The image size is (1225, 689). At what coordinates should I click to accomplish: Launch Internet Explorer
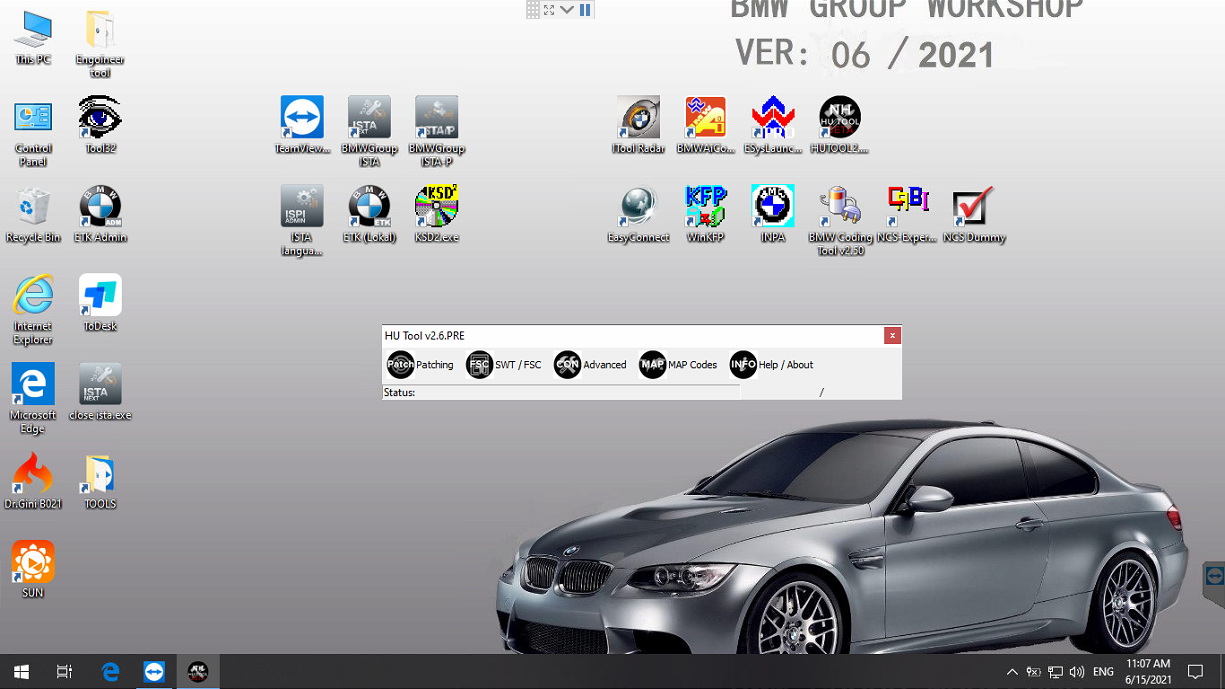click(33, 310)
